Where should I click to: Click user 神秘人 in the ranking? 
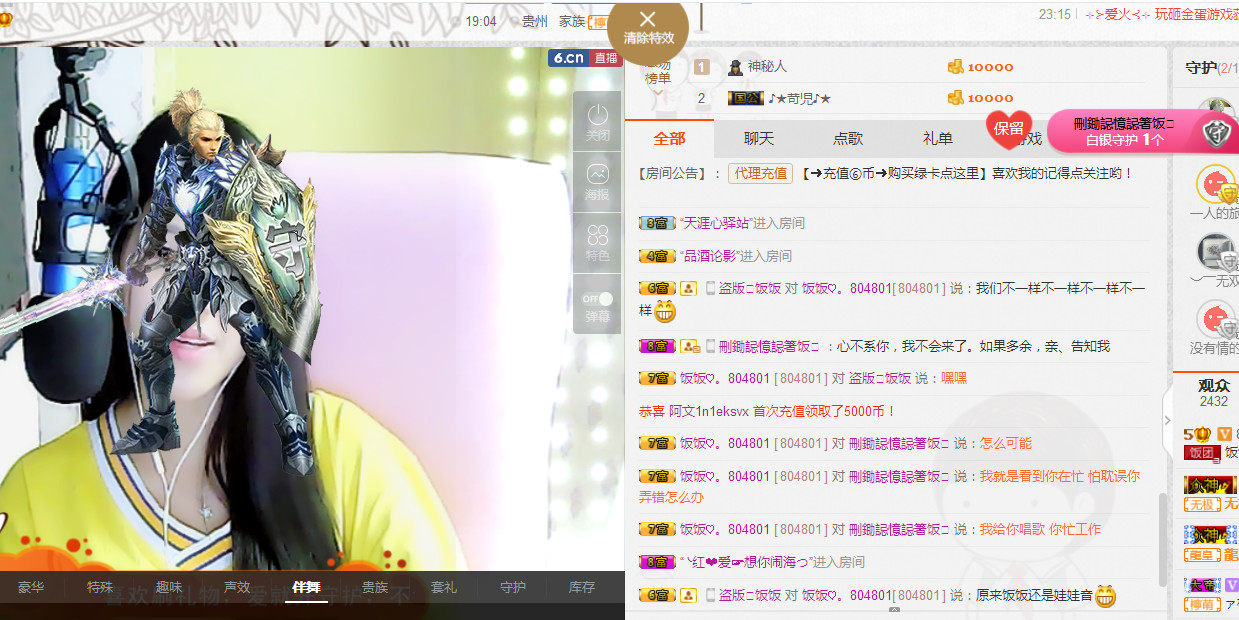pos(768,67)
